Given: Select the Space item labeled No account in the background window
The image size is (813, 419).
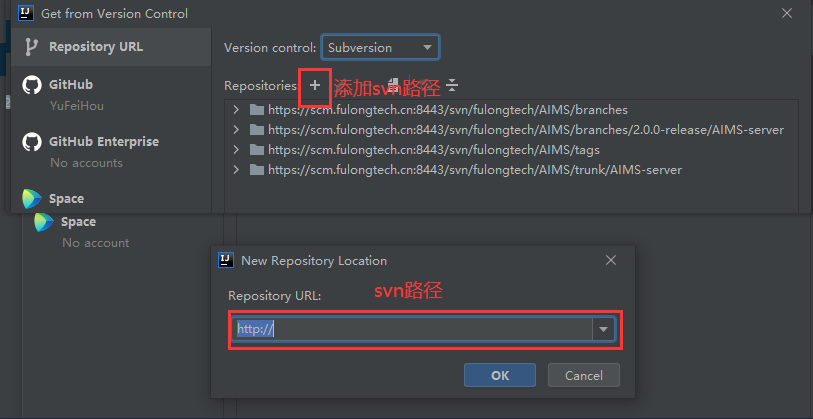Looking at the screenshot, I should pos(122,232).
